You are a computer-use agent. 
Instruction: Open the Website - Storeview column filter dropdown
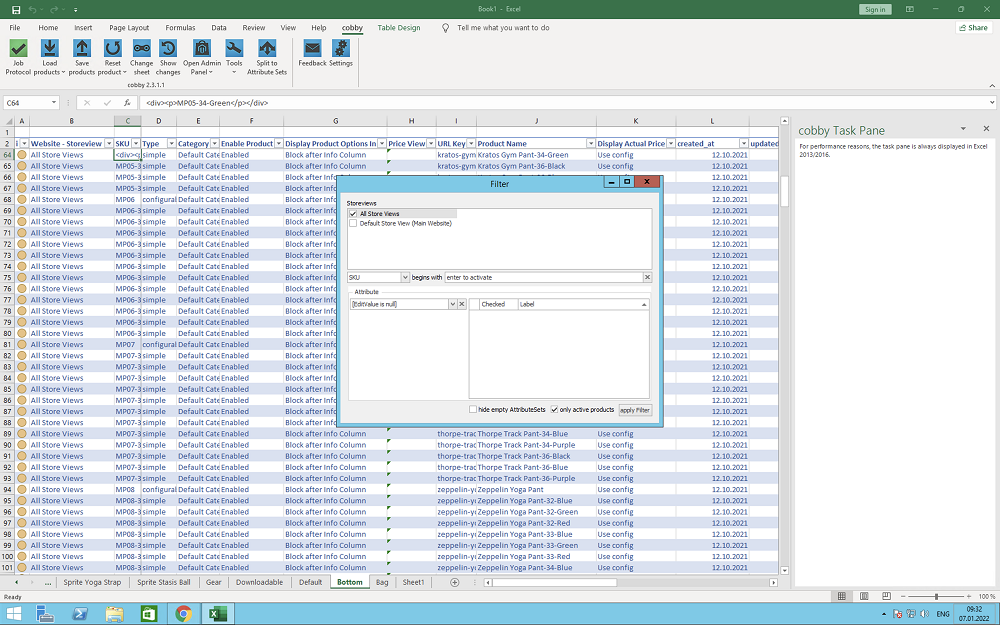point(109,143)
